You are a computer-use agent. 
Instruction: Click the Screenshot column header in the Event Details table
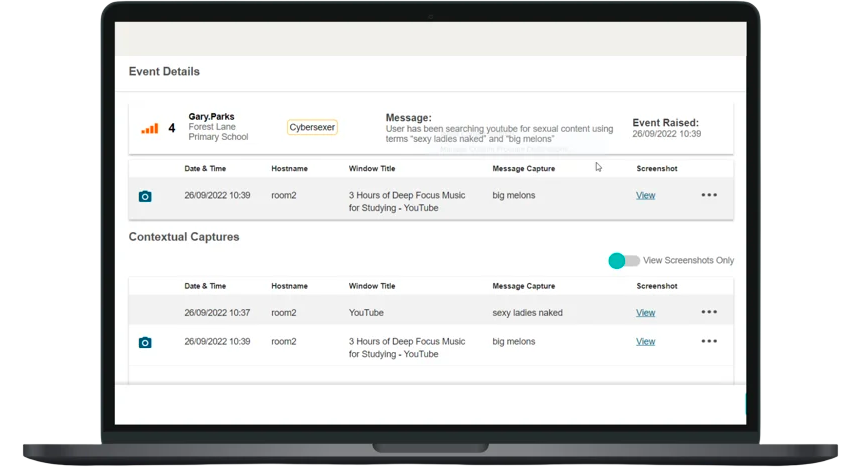coord(656,169)
